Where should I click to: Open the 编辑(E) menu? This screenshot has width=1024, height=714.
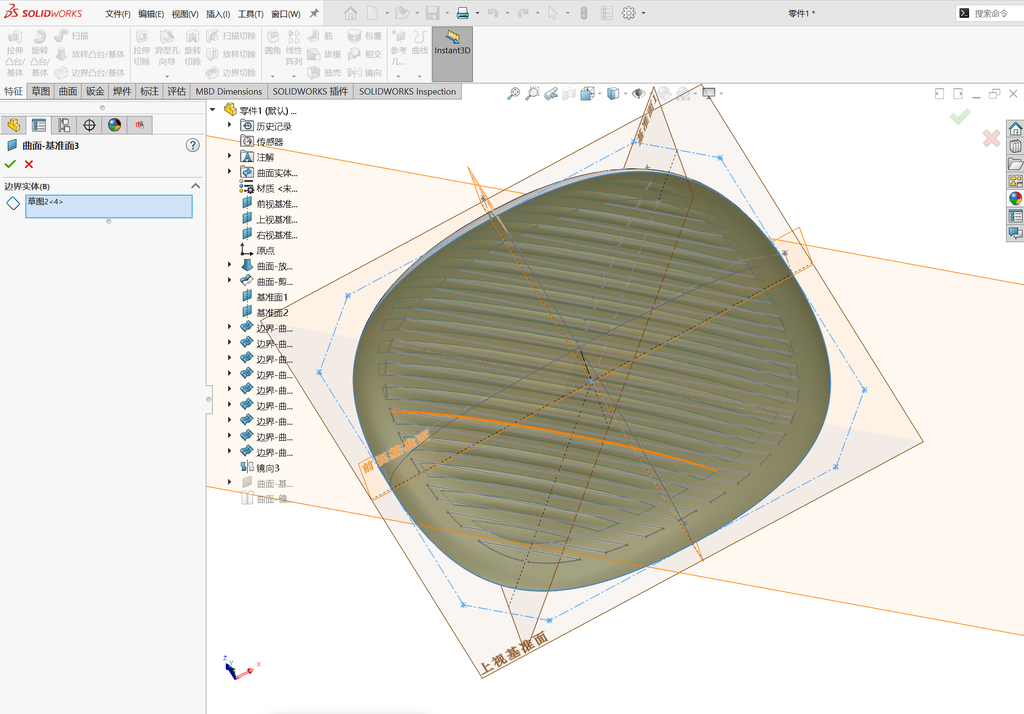[151, 14]
